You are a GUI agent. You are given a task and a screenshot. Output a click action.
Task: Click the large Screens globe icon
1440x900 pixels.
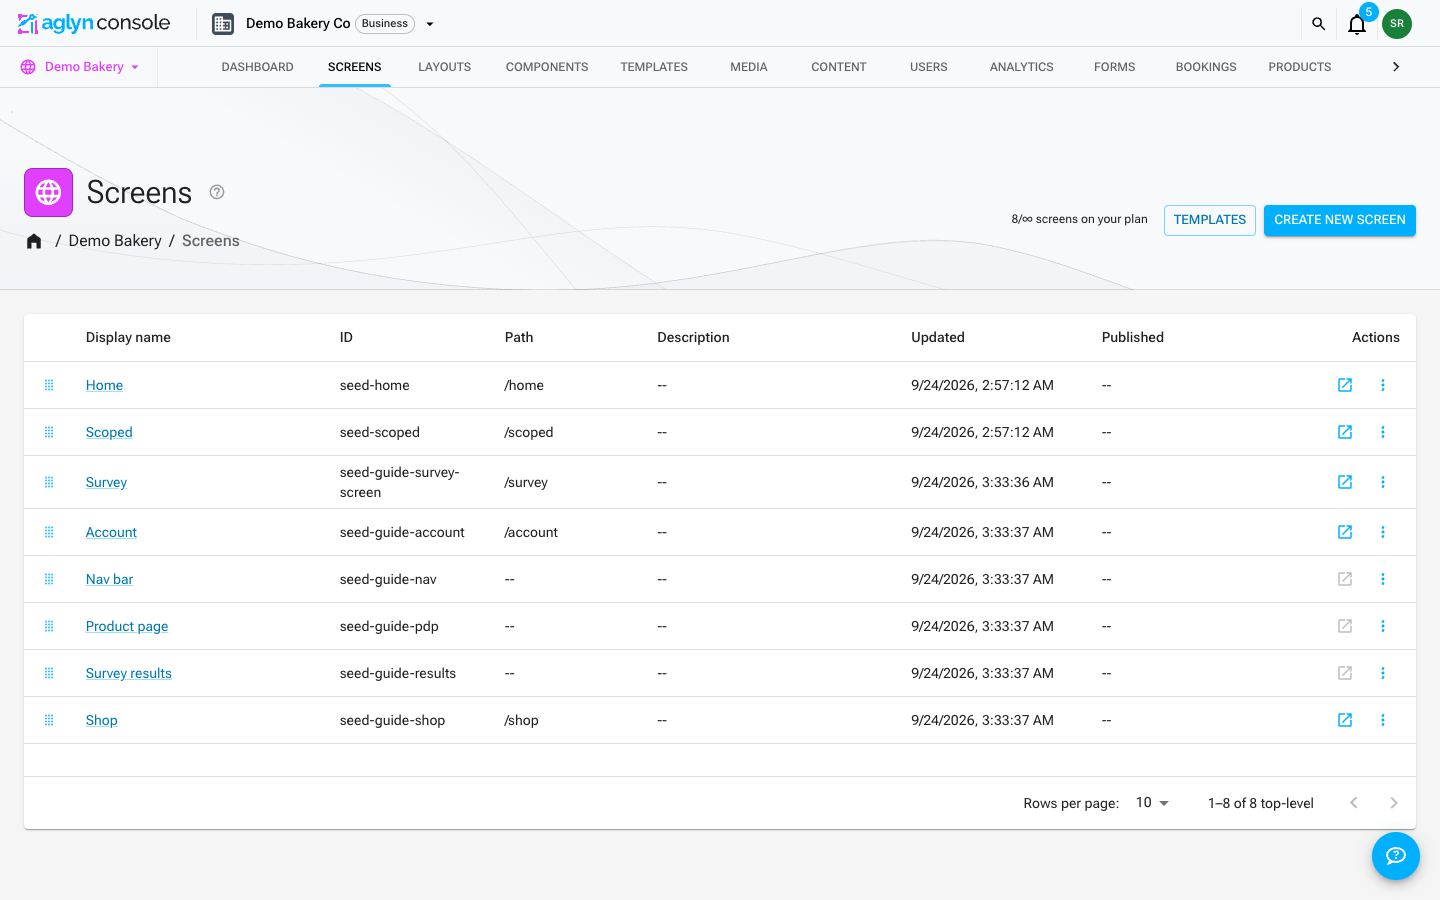click(48, 192)
